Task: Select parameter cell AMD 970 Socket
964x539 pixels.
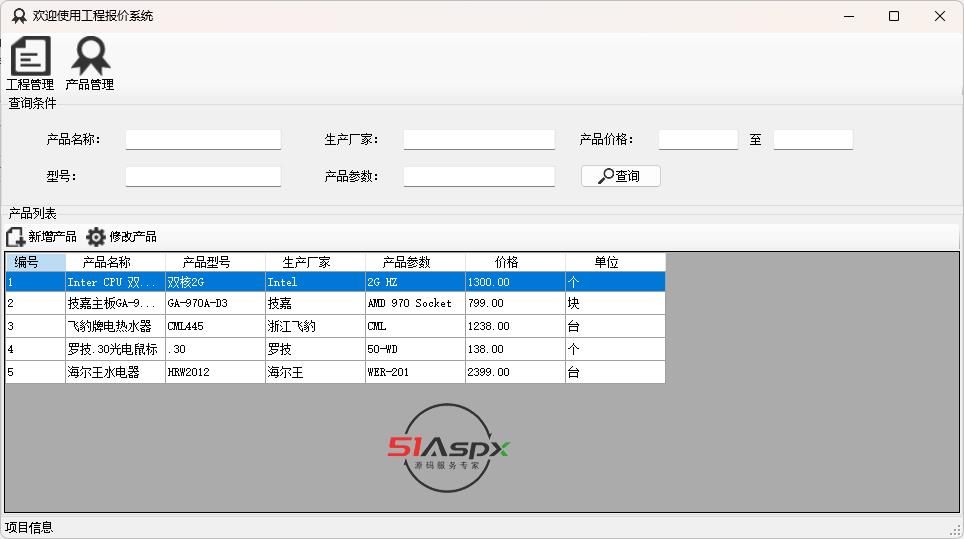Action: (x=415, y=303)
